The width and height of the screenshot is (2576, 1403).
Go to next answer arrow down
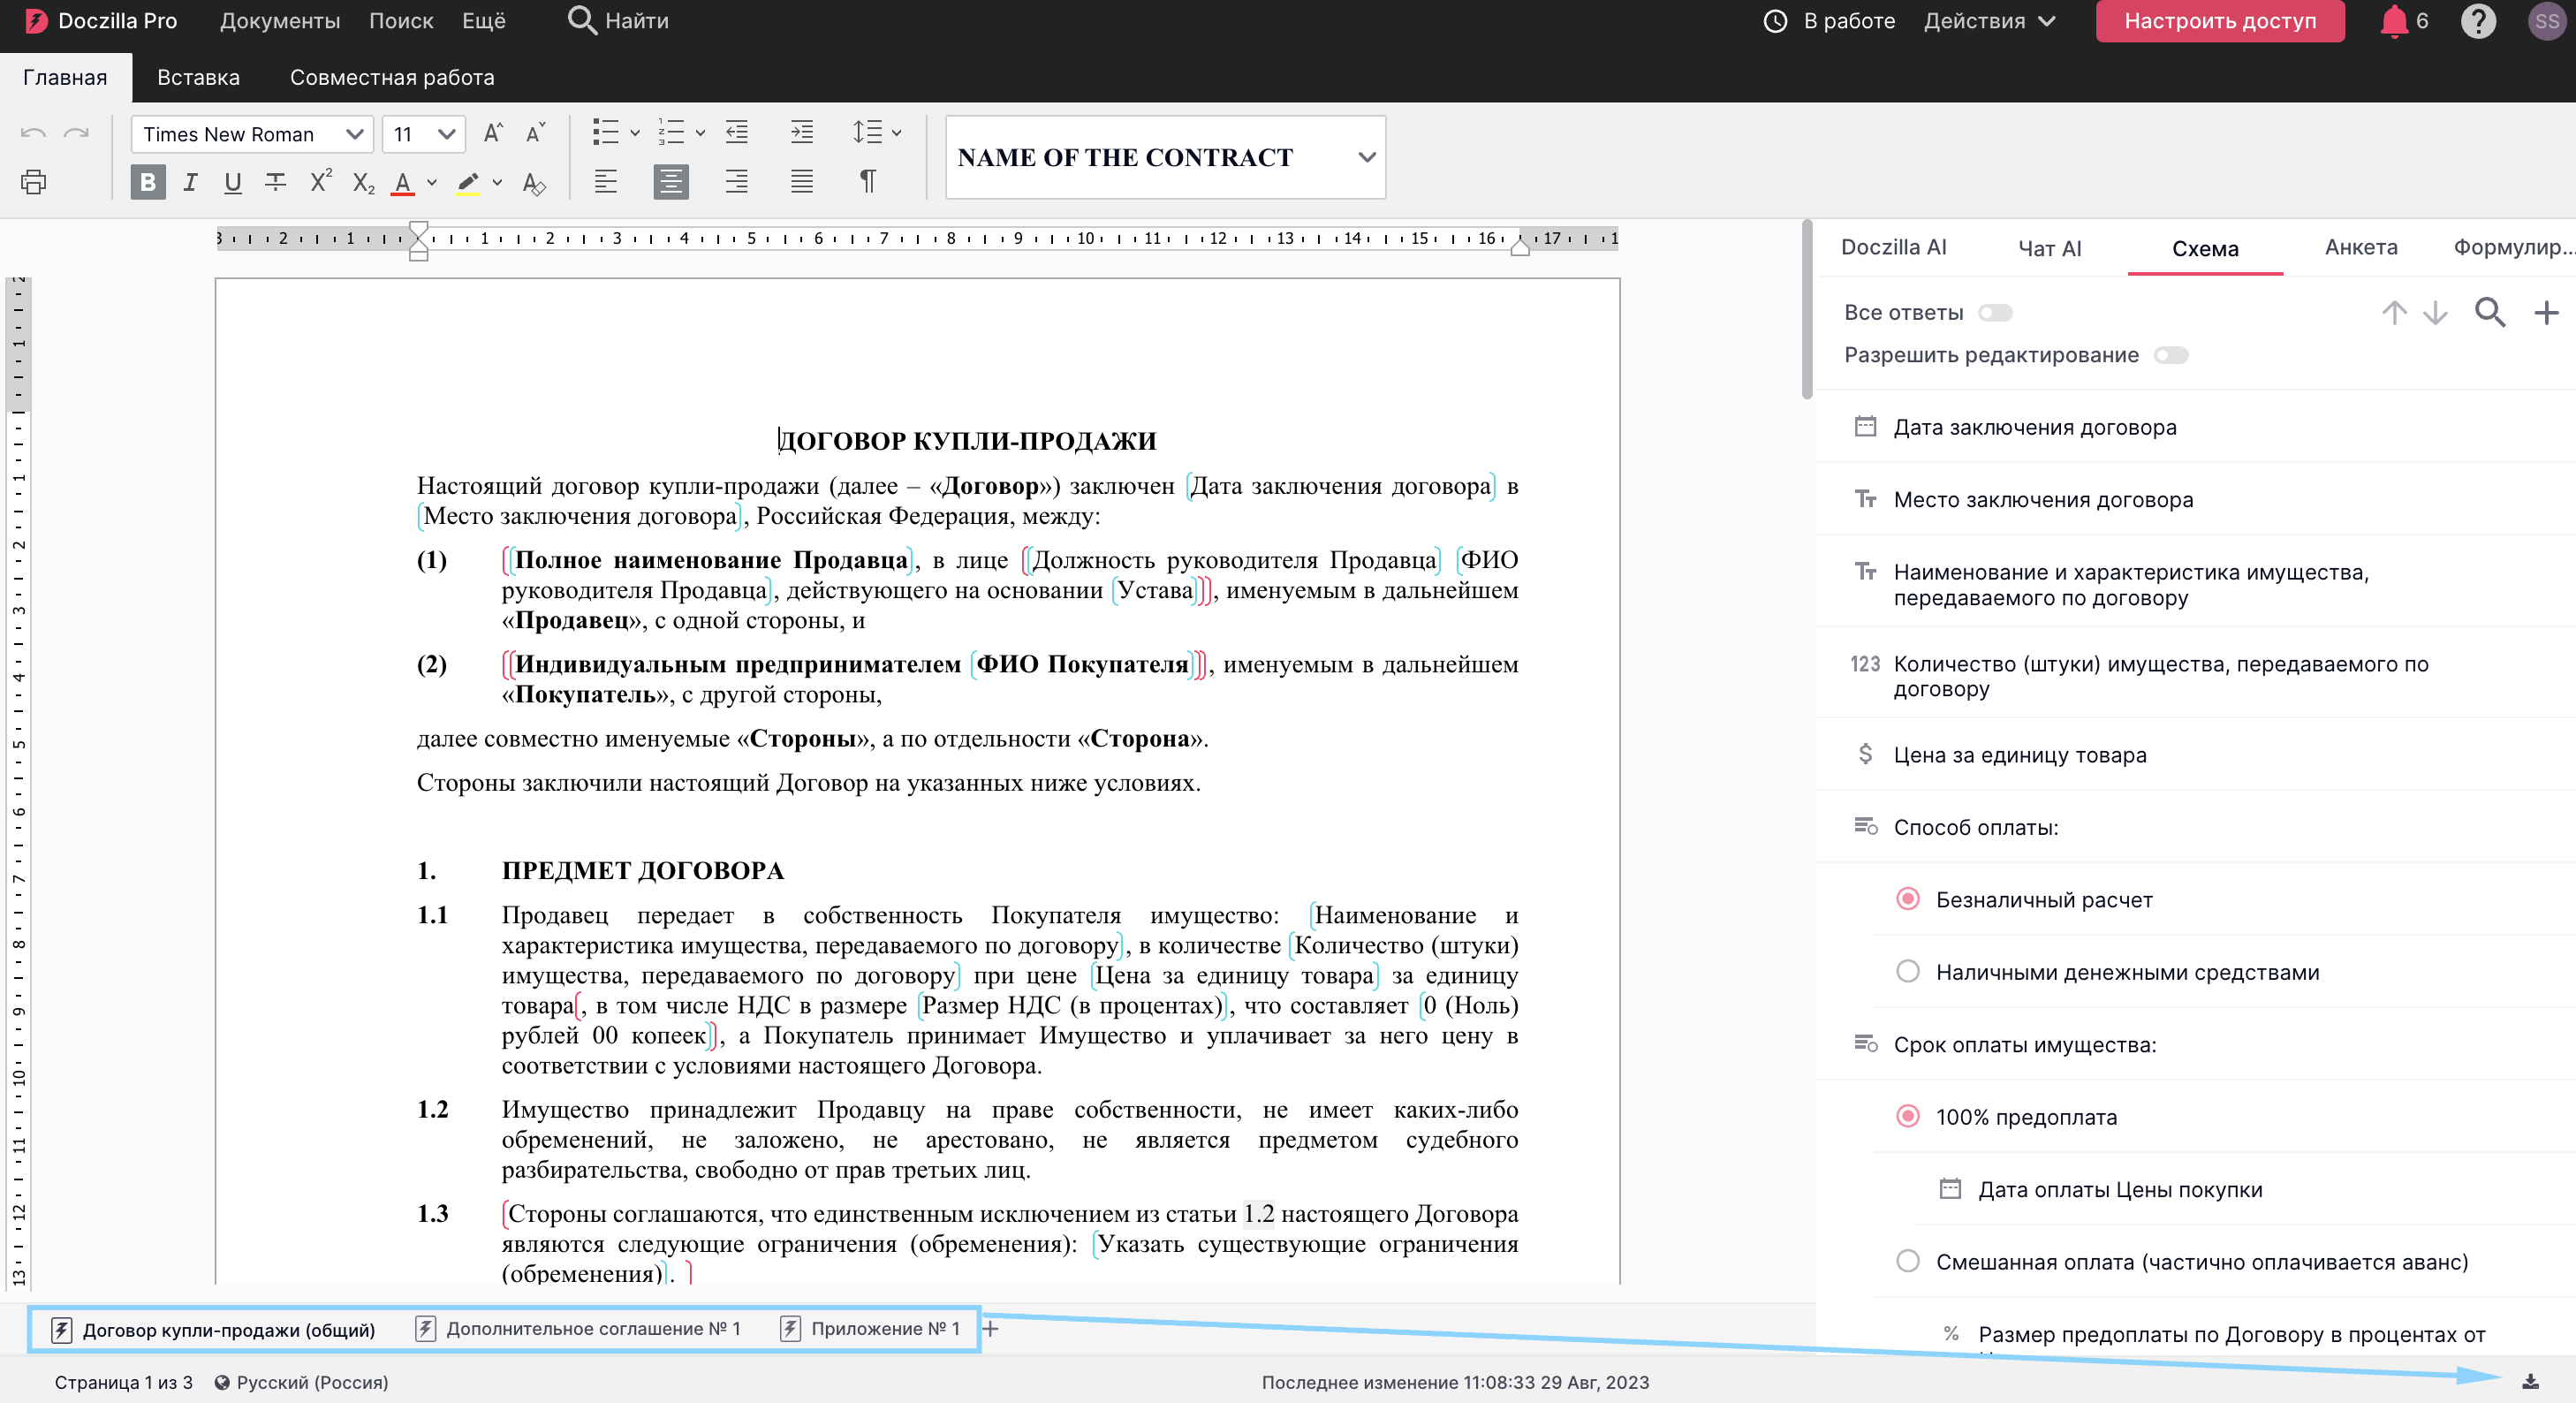(x=2436, y=313)
